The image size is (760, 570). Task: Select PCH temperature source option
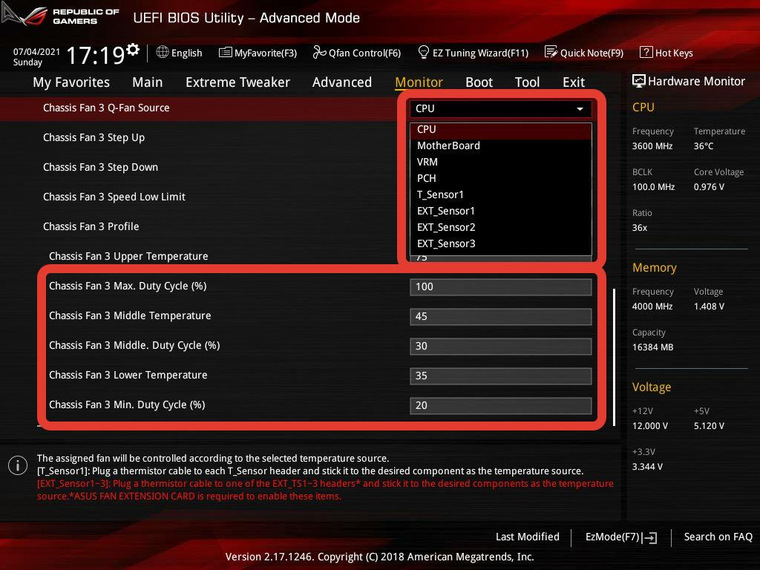[501, 178]
